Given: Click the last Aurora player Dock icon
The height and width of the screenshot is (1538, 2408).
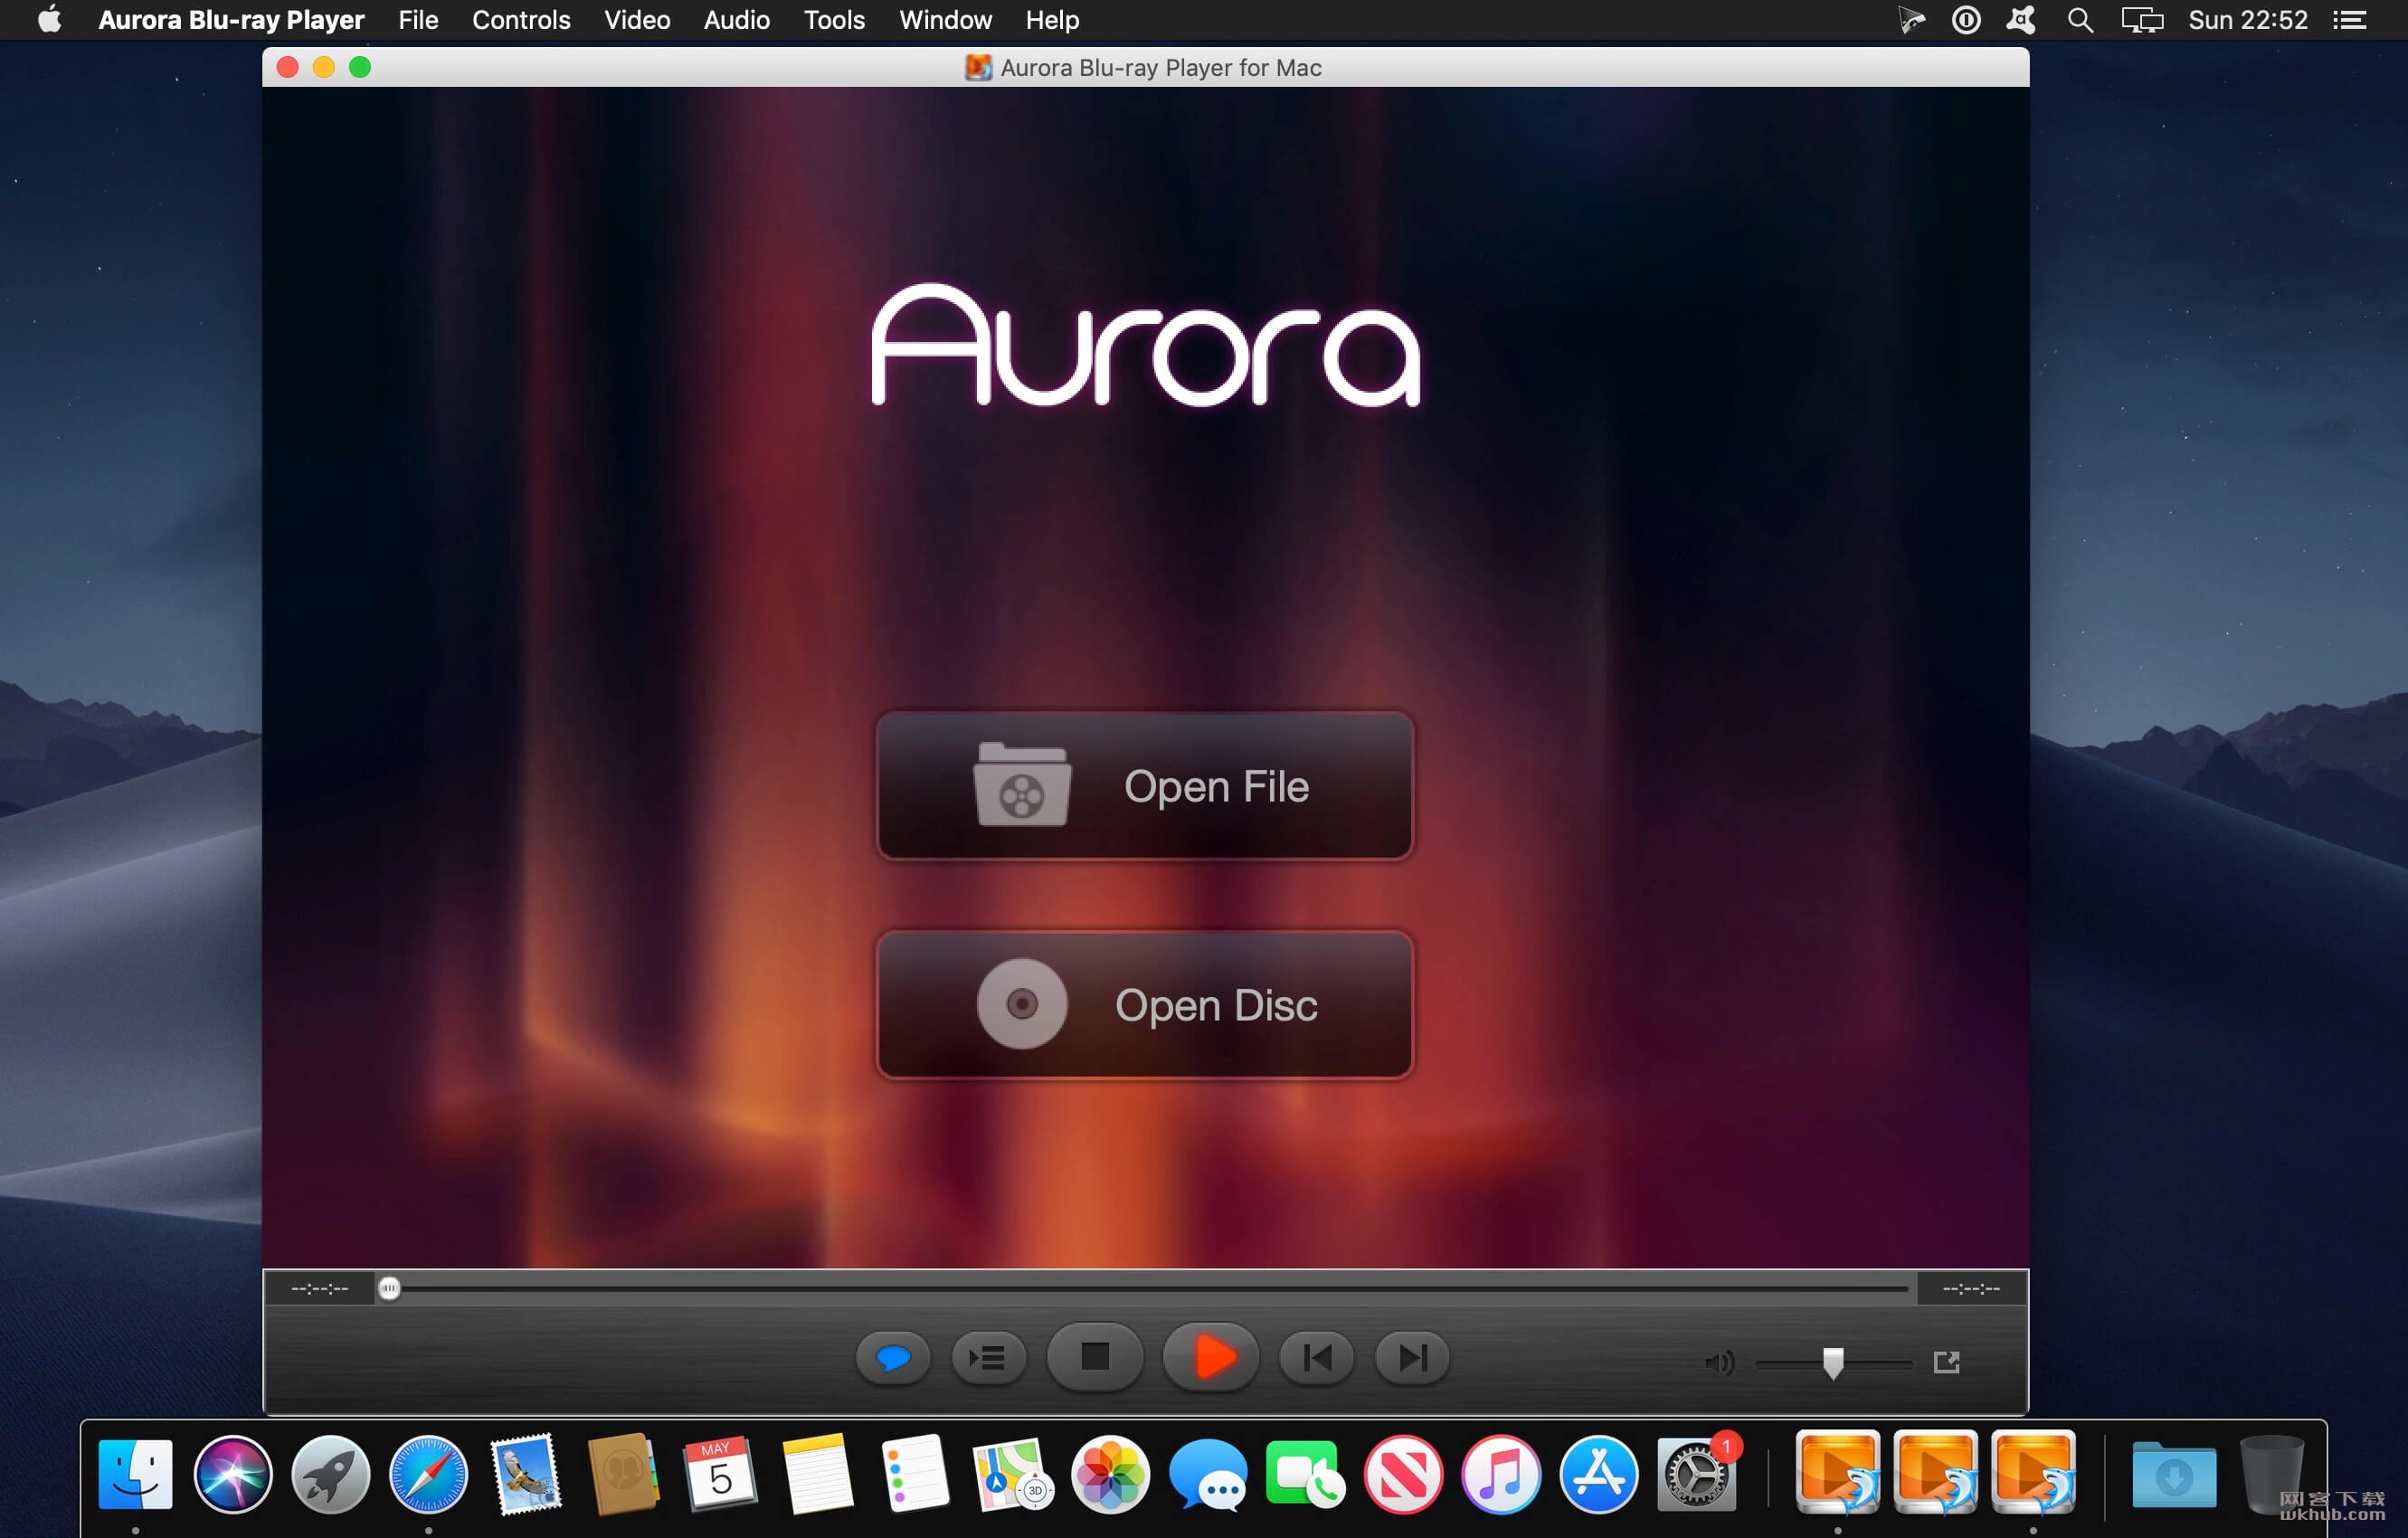Looking at the screenshot, I should [2033, 1471].
